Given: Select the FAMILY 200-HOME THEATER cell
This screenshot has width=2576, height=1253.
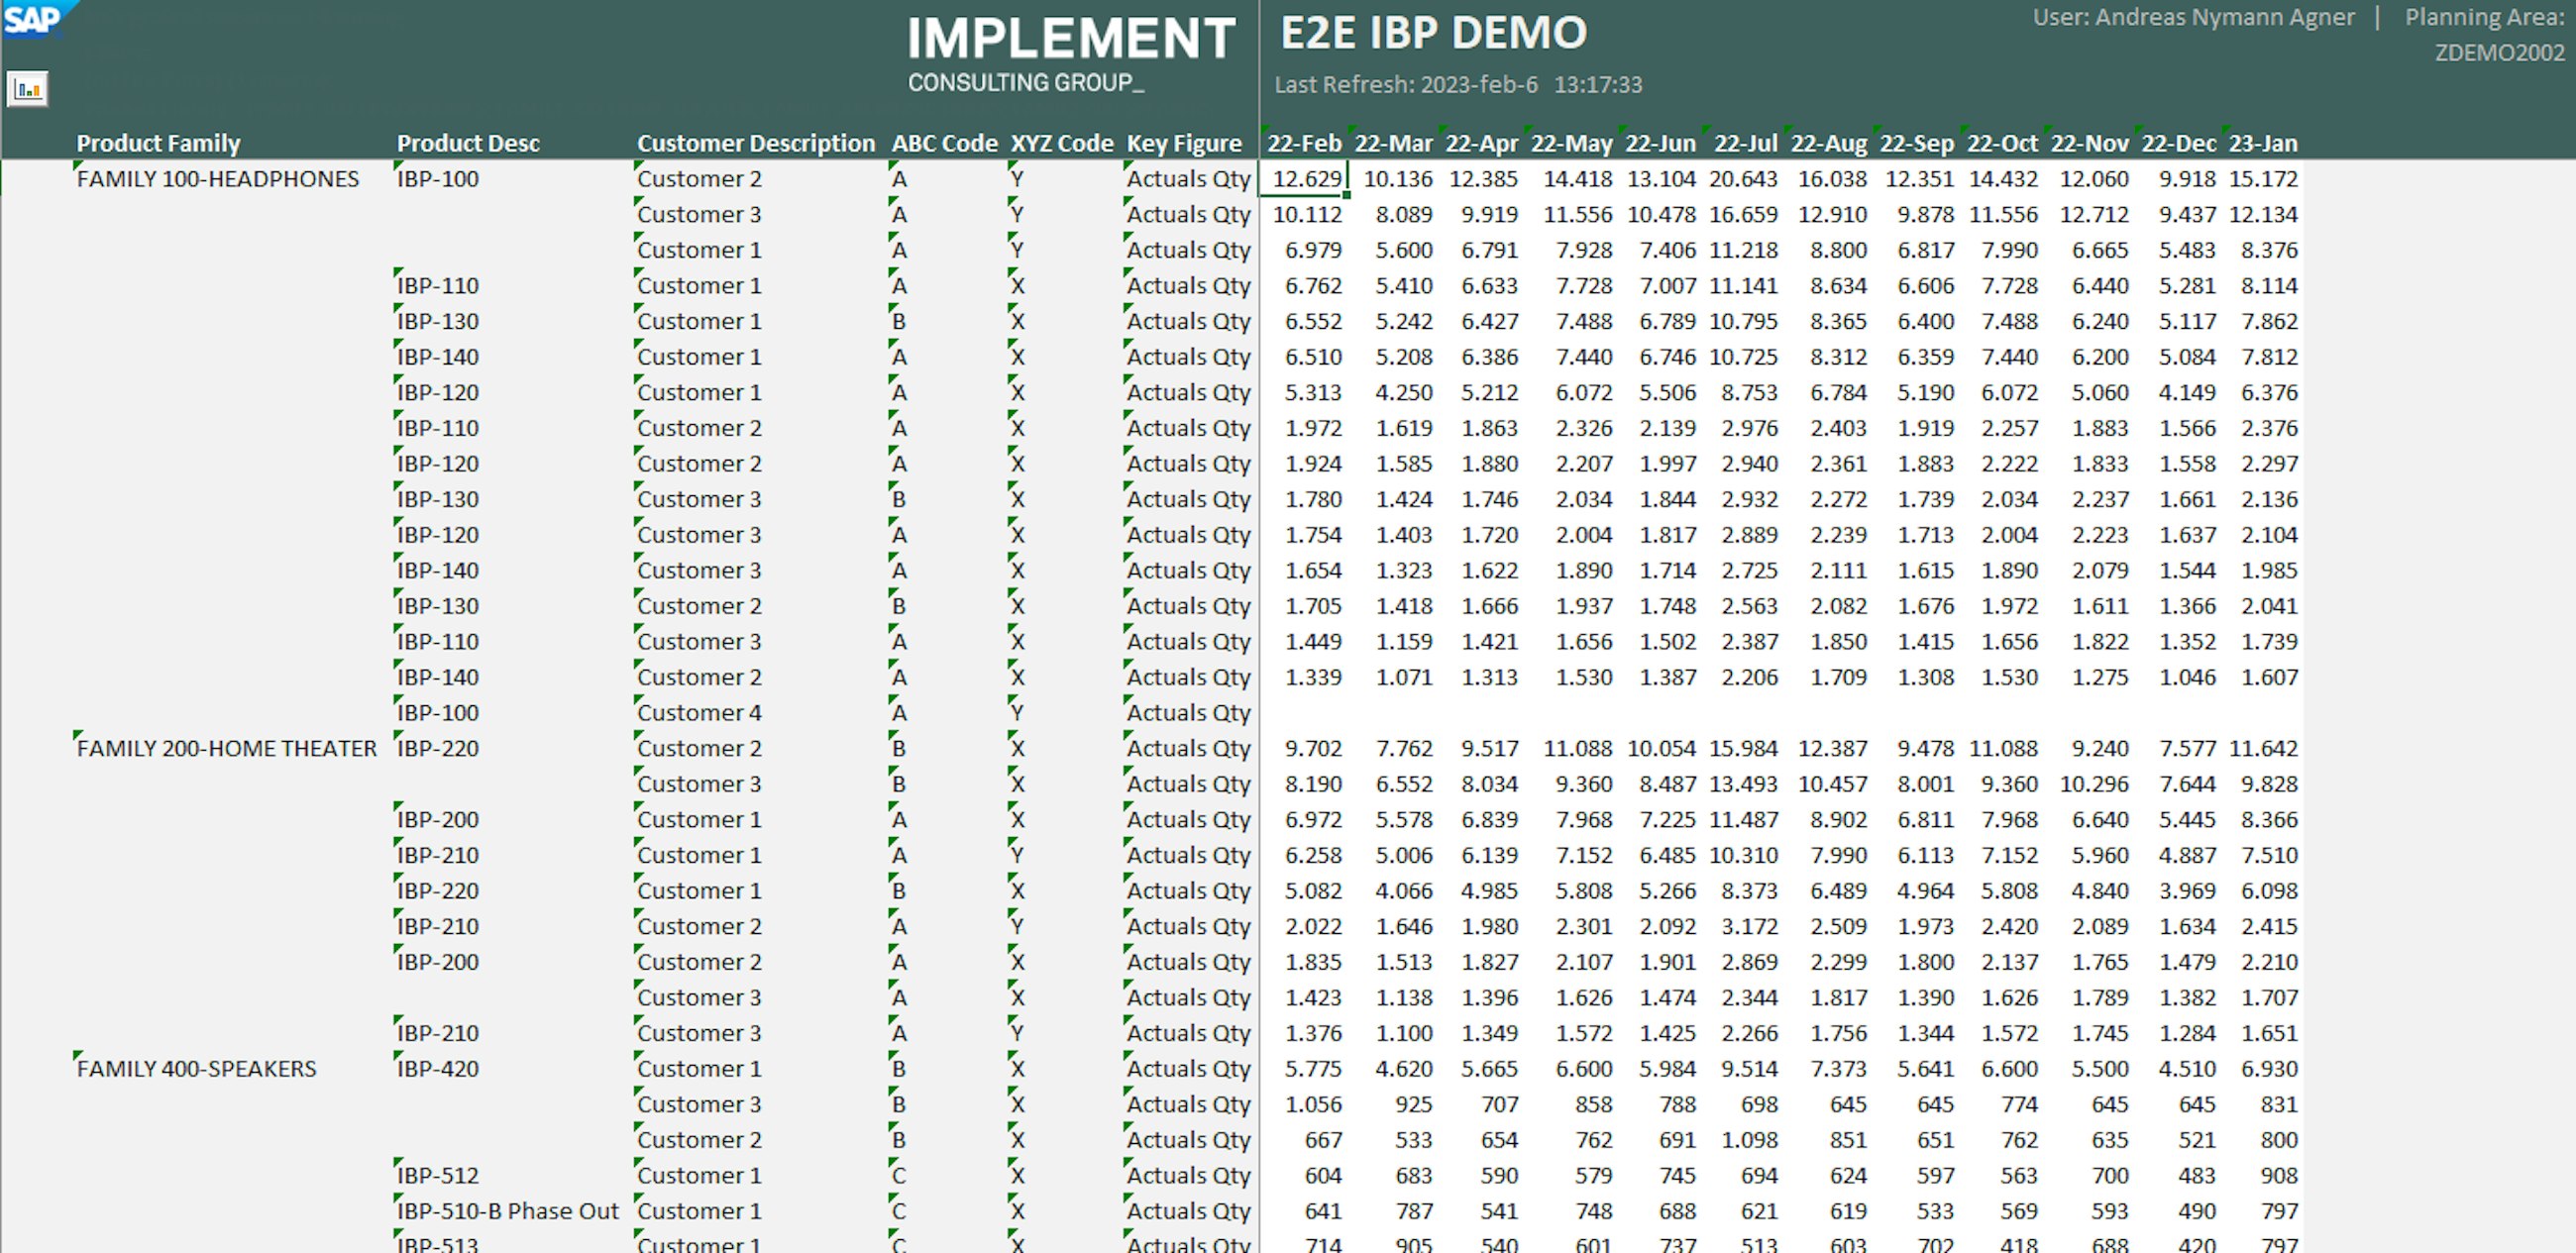Looking at the screenshot, I should [226, 749].
